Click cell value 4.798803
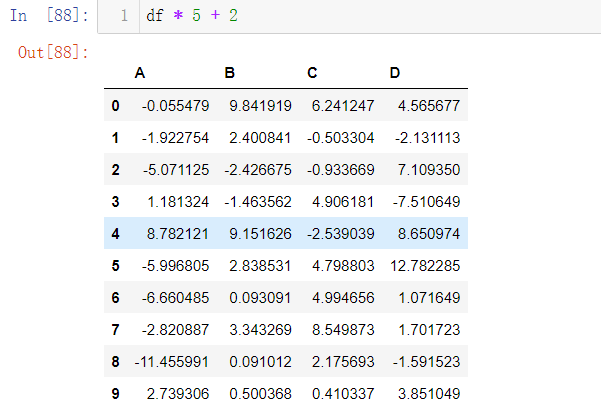Viewport: 601px width, 410px height. [343, 266]
